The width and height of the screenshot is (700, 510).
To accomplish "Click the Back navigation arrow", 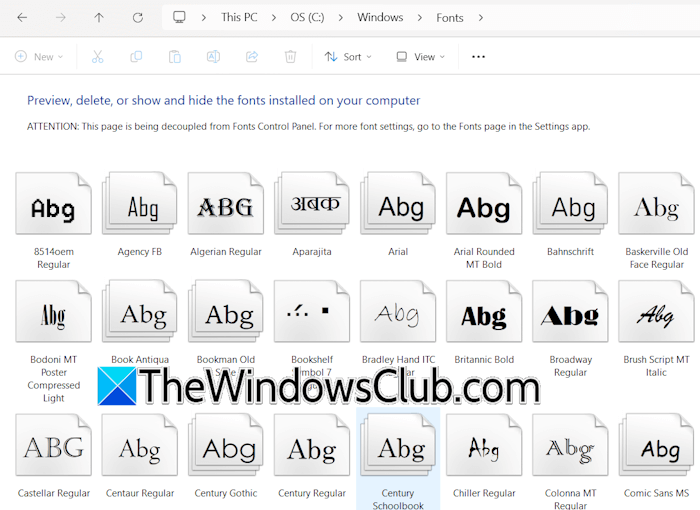I will pyautogui.click(x=22, y=18).
